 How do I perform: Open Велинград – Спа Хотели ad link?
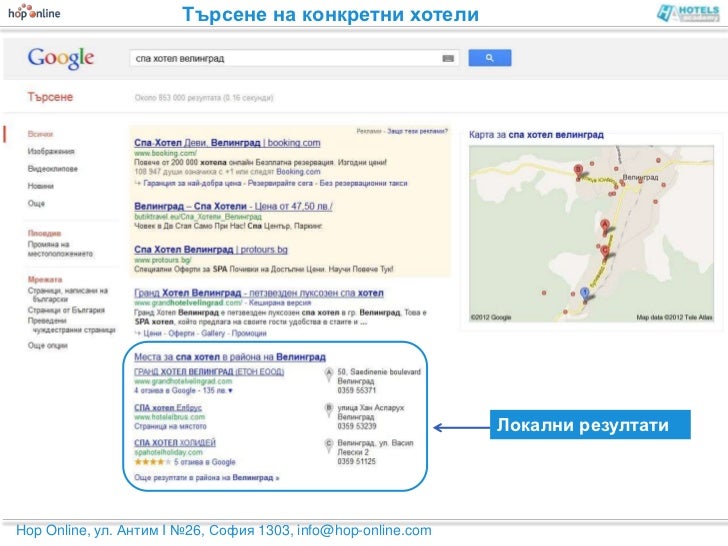(x=233, y=206)
